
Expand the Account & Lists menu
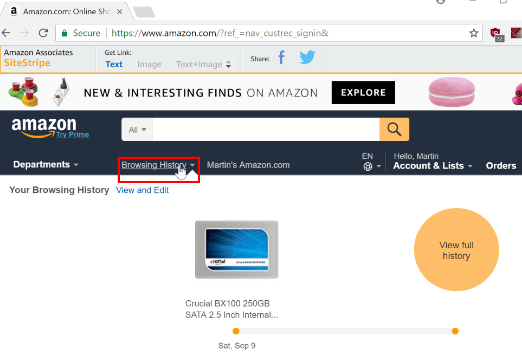tap(432, 166)
